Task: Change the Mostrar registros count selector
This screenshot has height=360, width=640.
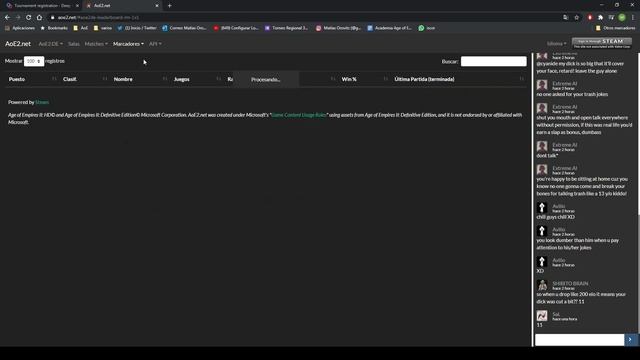Action: point(34,61)
